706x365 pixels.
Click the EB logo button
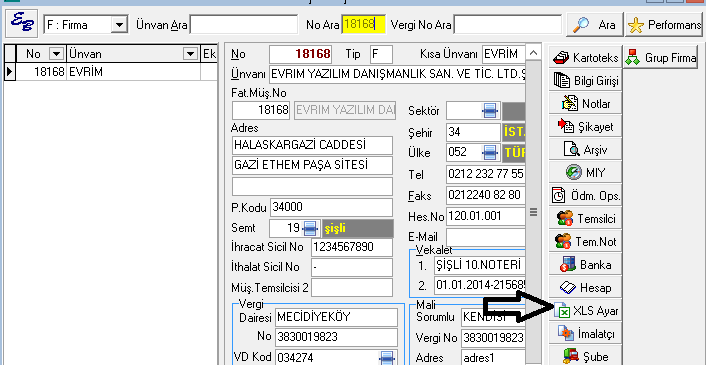tap(22, 24)
